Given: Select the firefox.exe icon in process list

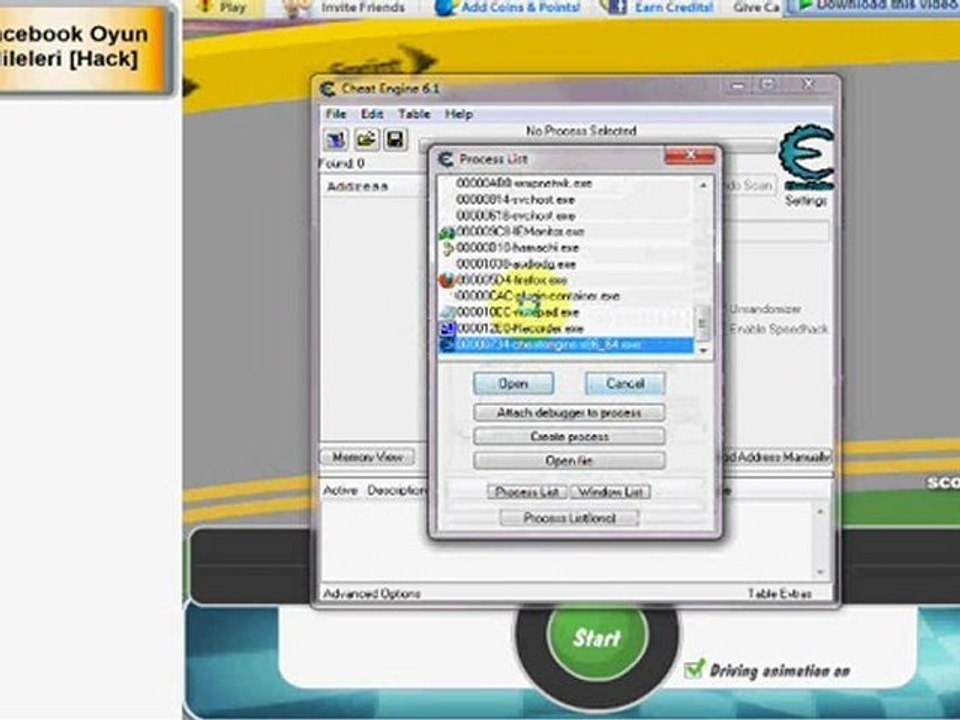Looking at the screenshot, I should pos(447,280).
